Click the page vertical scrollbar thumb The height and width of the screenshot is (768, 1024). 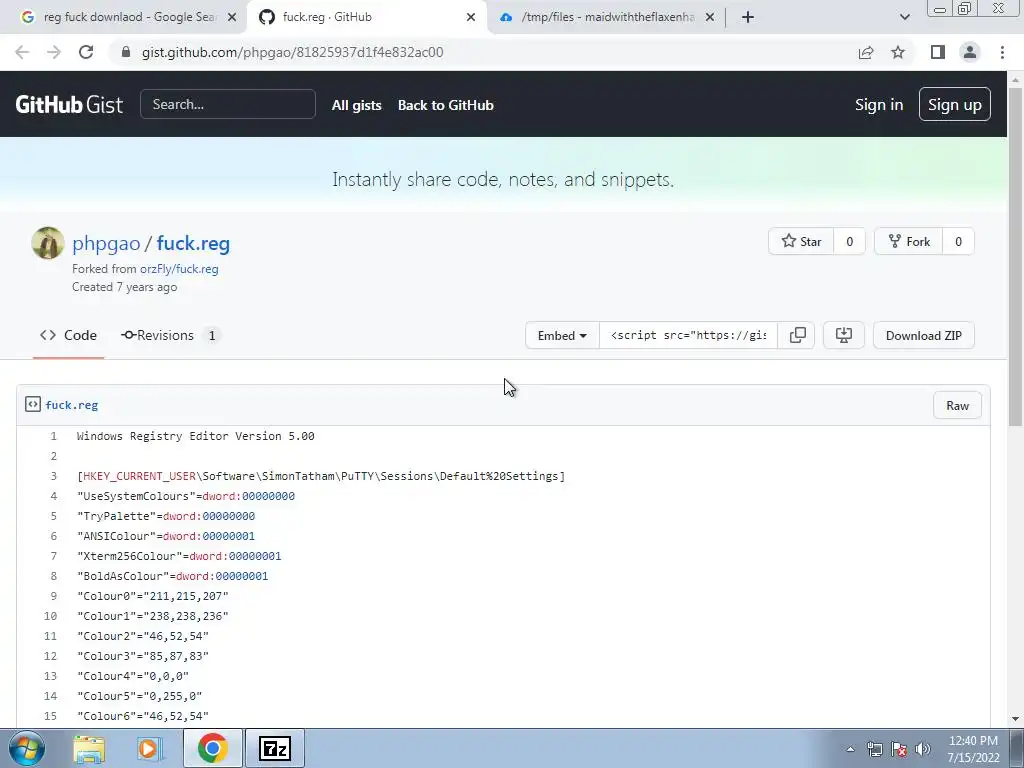[1015, 257]
